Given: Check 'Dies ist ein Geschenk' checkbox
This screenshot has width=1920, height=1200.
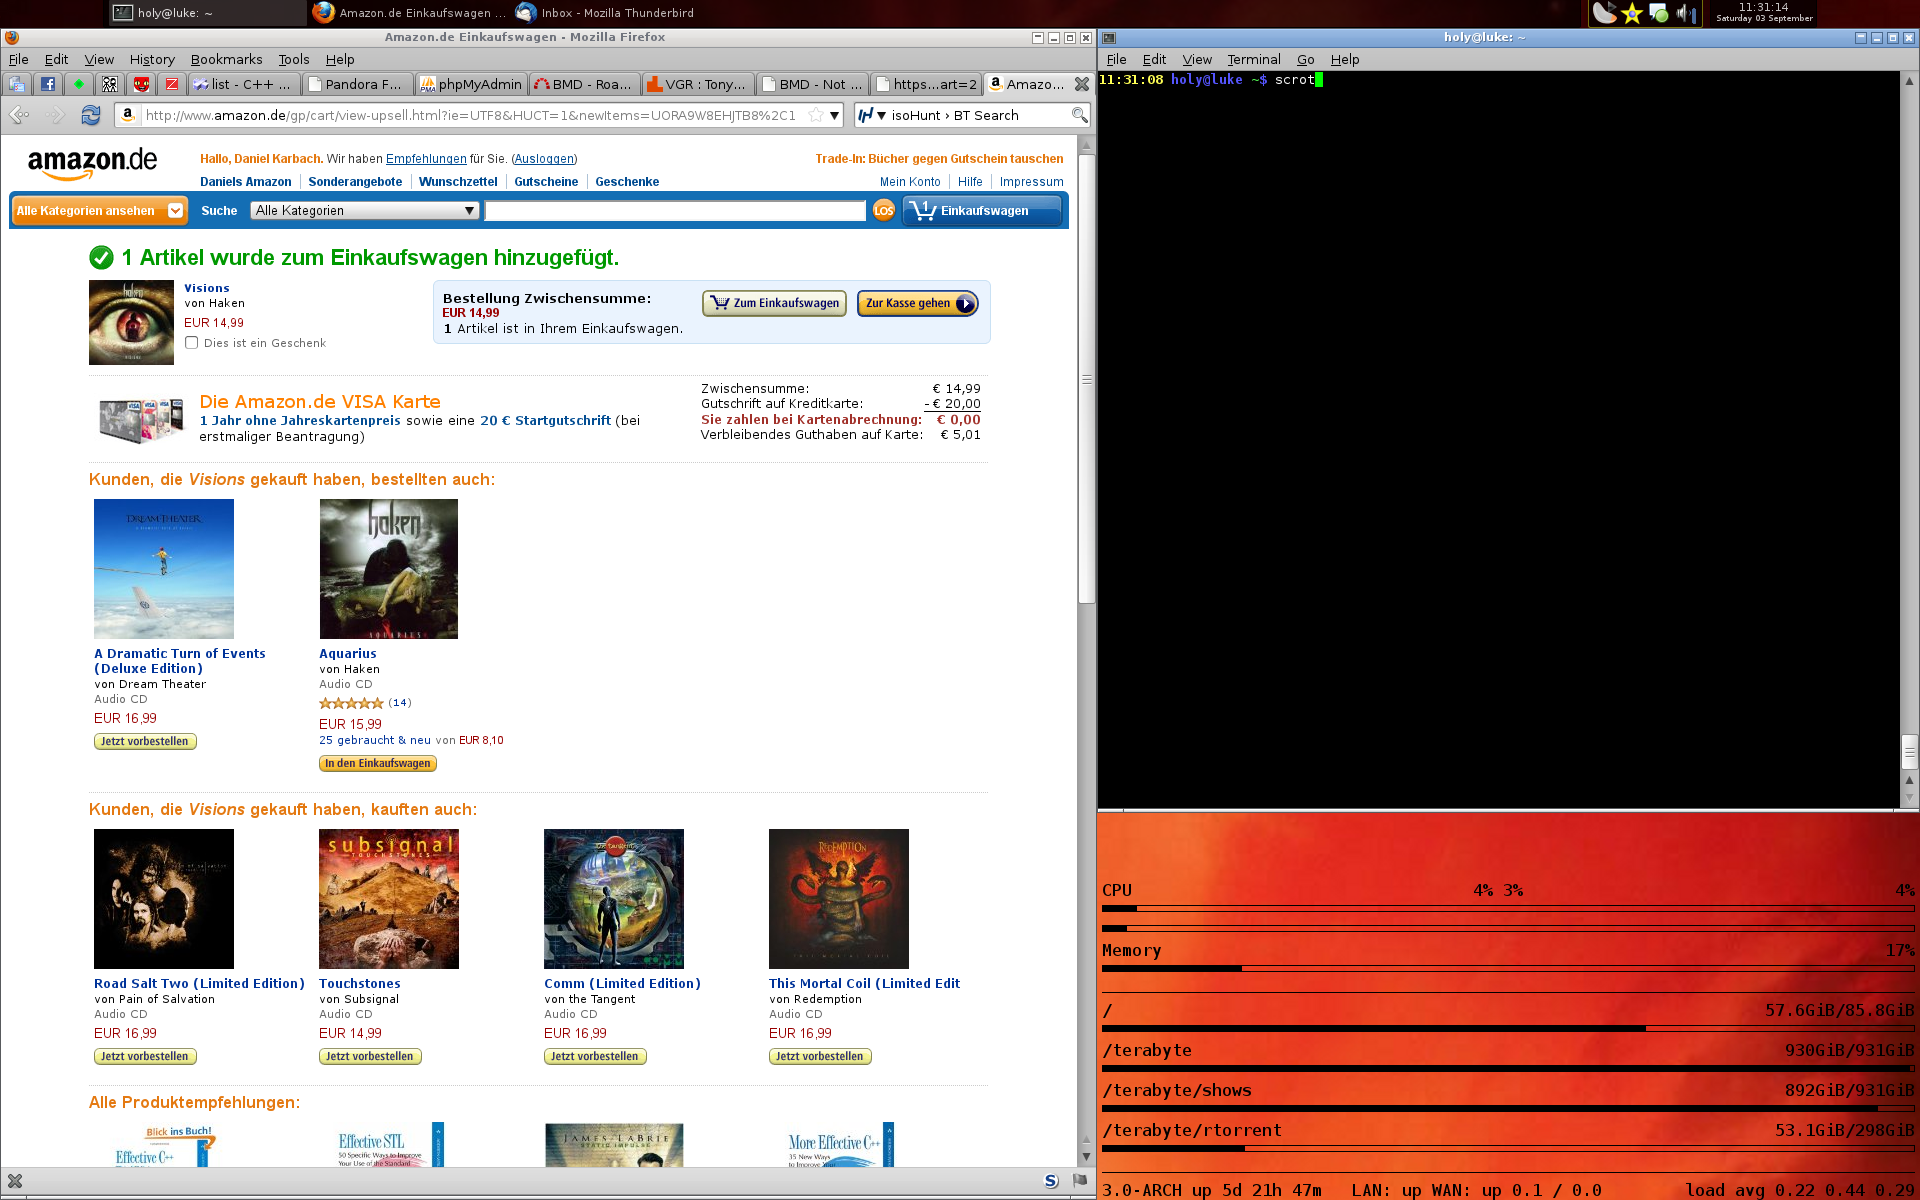Looking at the screenshot, I should coord(192,343).
